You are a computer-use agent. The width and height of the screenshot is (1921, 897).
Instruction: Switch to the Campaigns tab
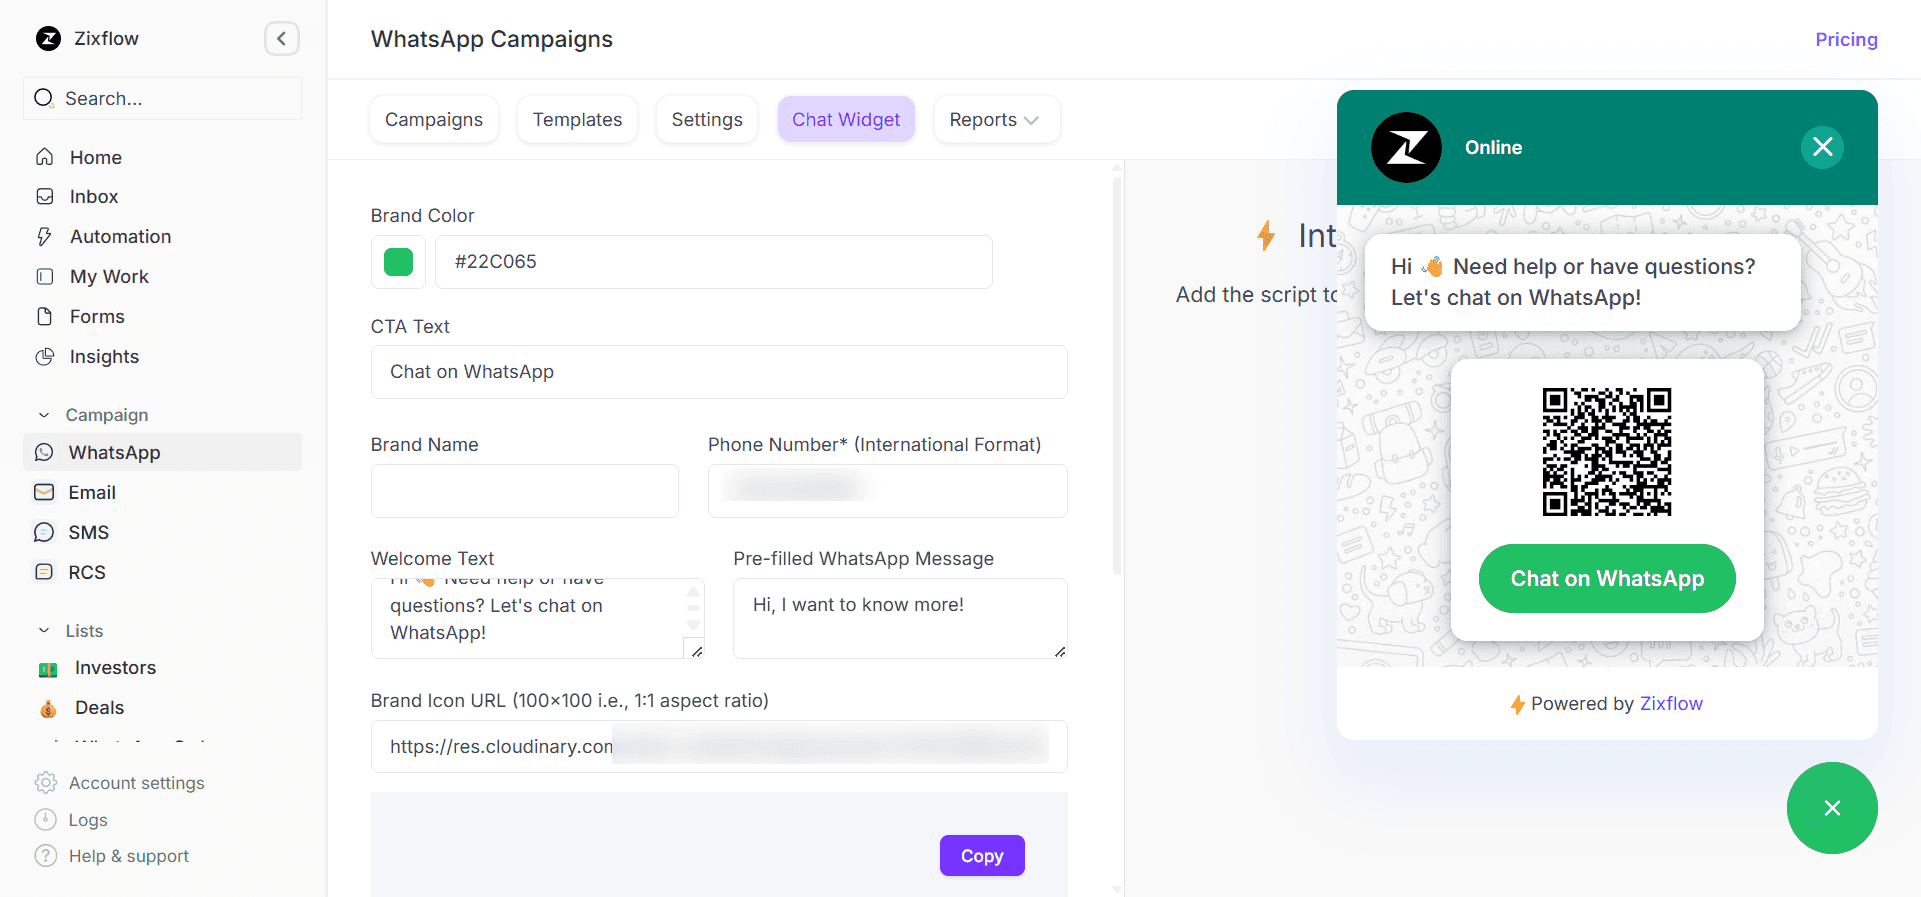(434, 120)
